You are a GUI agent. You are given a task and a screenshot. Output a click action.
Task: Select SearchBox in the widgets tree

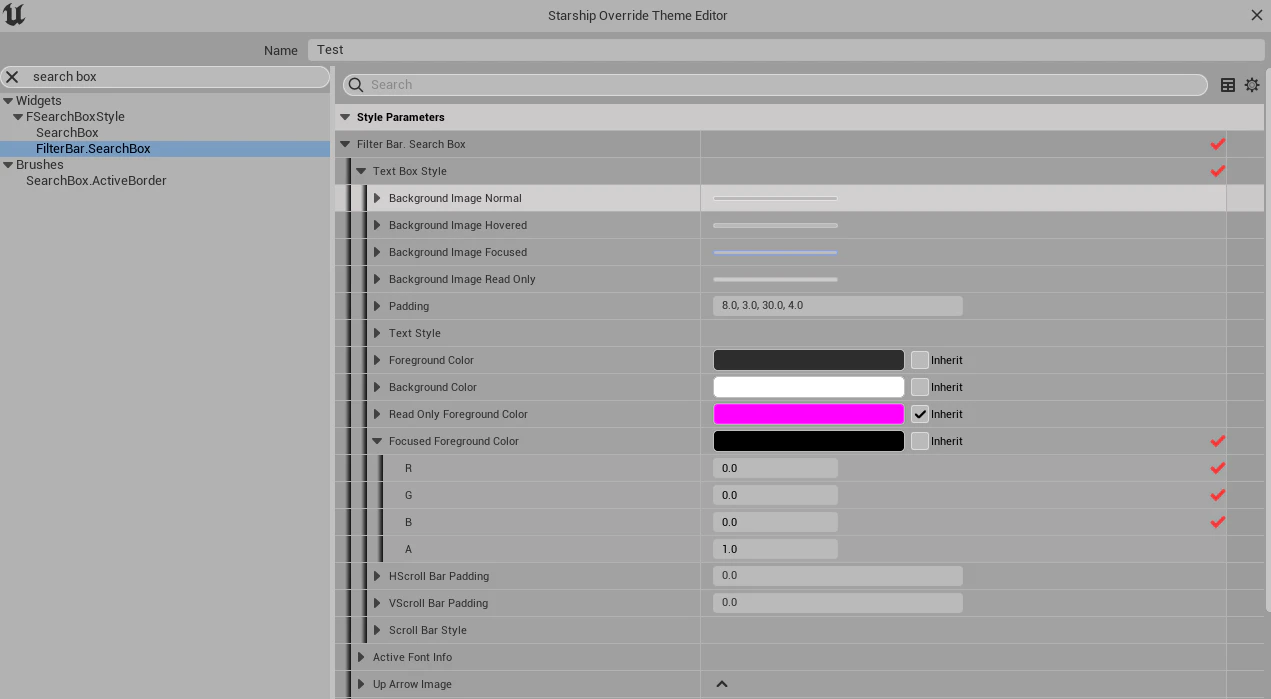point(67,133)
